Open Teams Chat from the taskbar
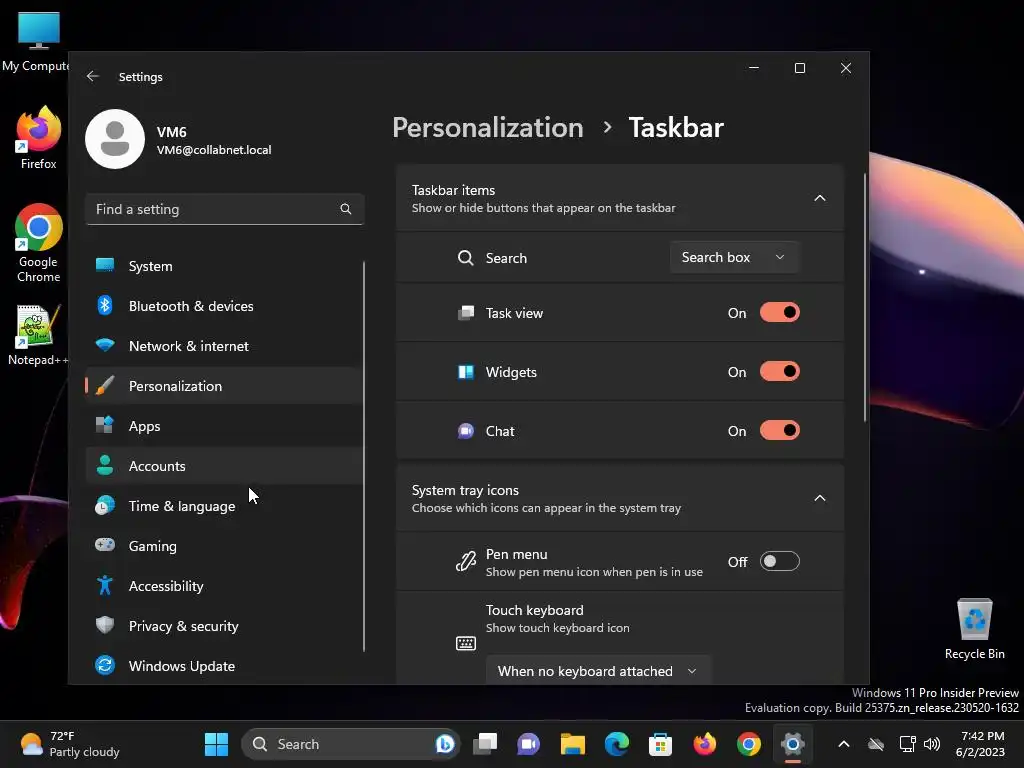The height and width of the screenshot is (768, 1024). coord(528,744)
